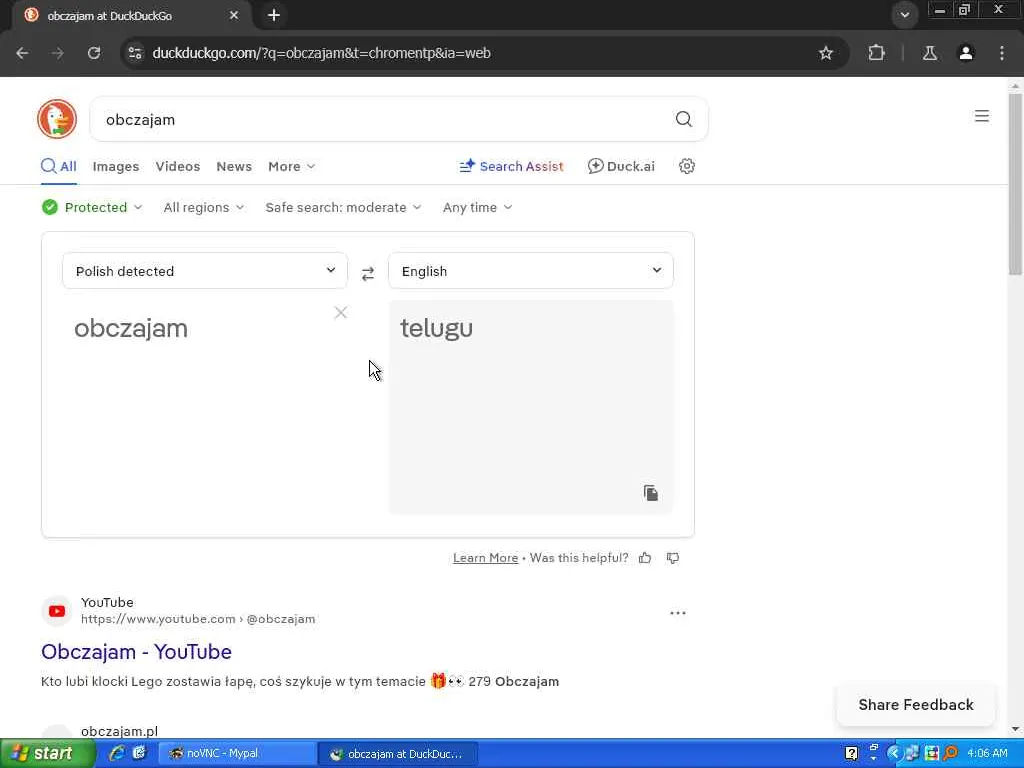Click the magnifier search icon in search box
The height and width of the screenshot is (768, 1024).
click(683, 119)
